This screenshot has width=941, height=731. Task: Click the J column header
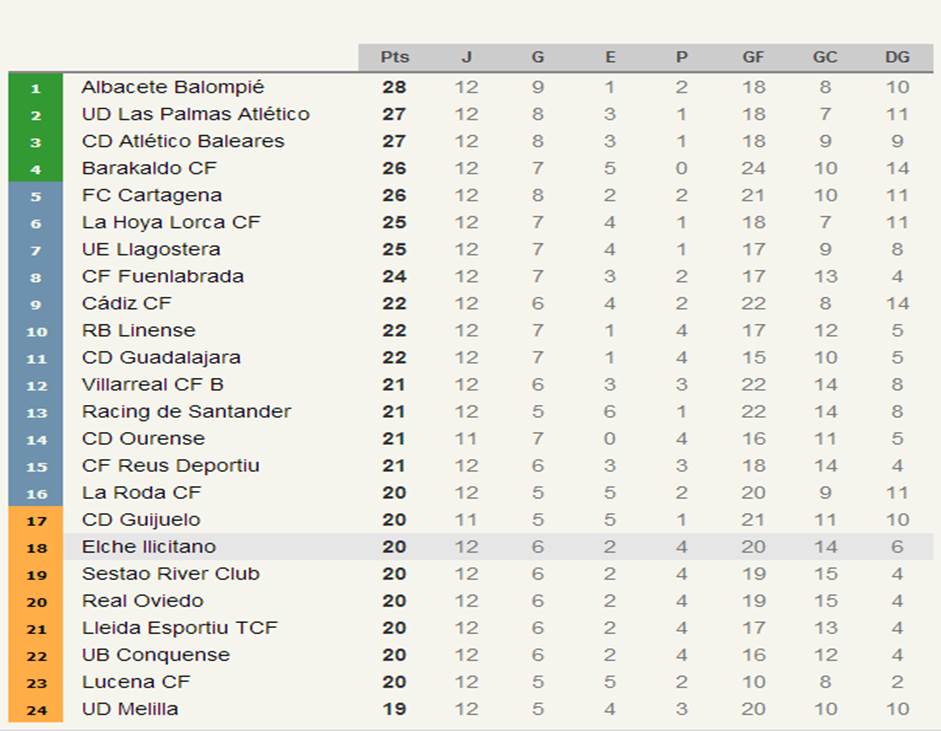click(x=466, y=57)
